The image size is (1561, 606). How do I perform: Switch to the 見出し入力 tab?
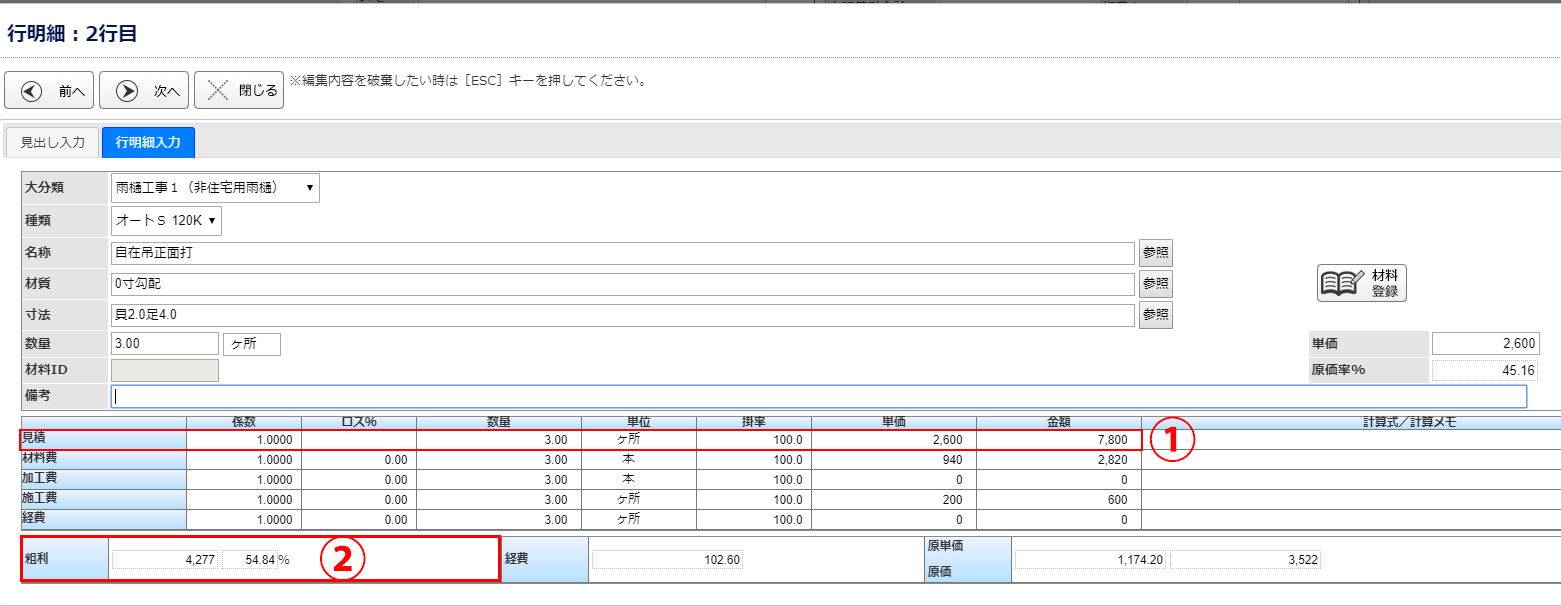[52, 143]
